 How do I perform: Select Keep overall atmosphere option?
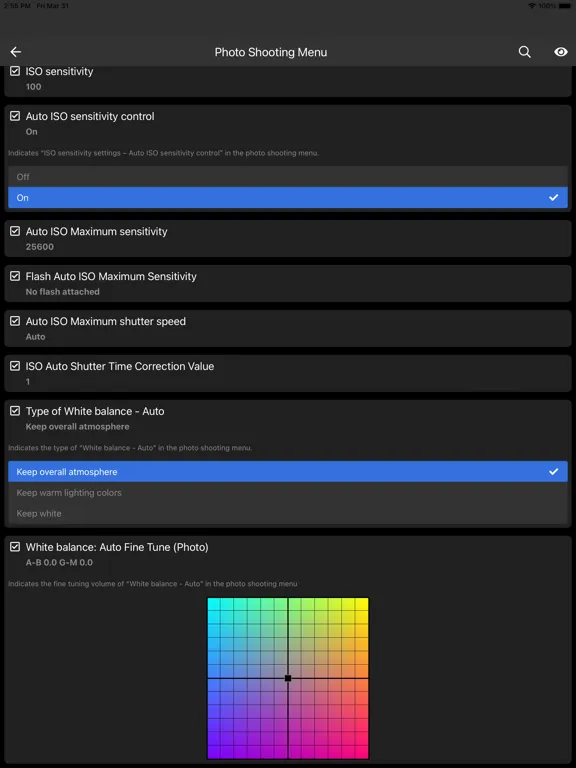(x=288, y=472)
